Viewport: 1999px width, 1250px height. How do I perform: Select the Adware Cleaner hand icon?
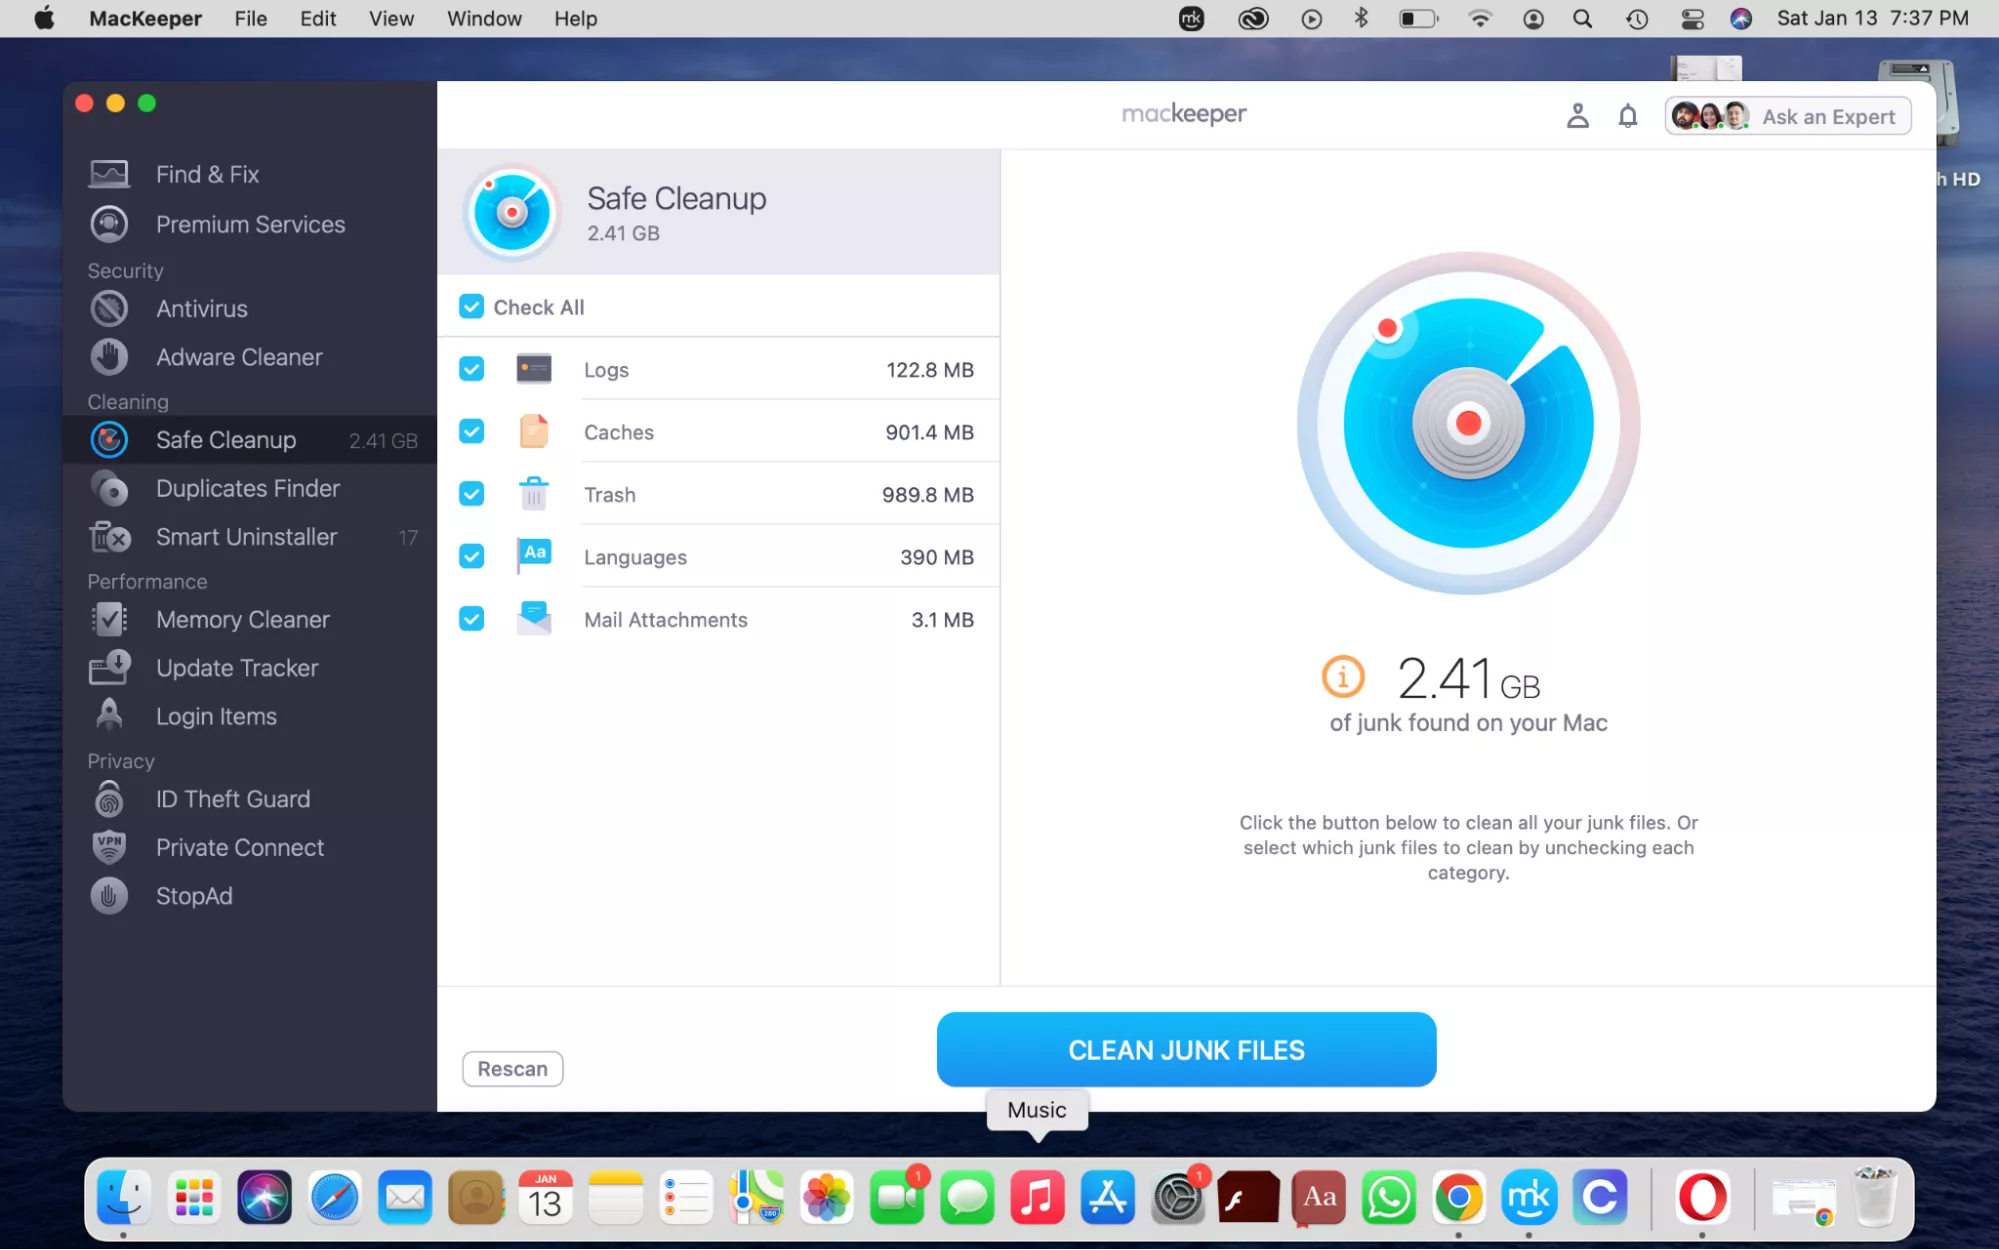[x=109, y=357]
